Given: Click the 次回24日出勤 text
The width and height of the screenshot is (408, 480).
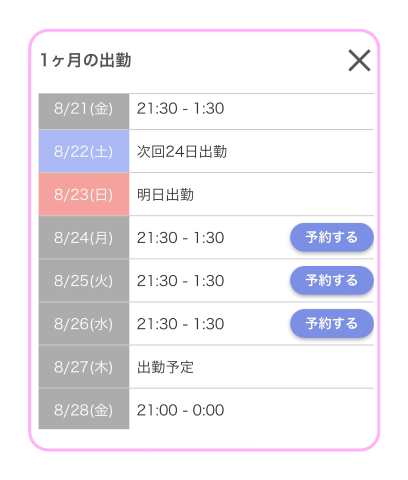Looking at the screenshot, I should pos(182,152).
